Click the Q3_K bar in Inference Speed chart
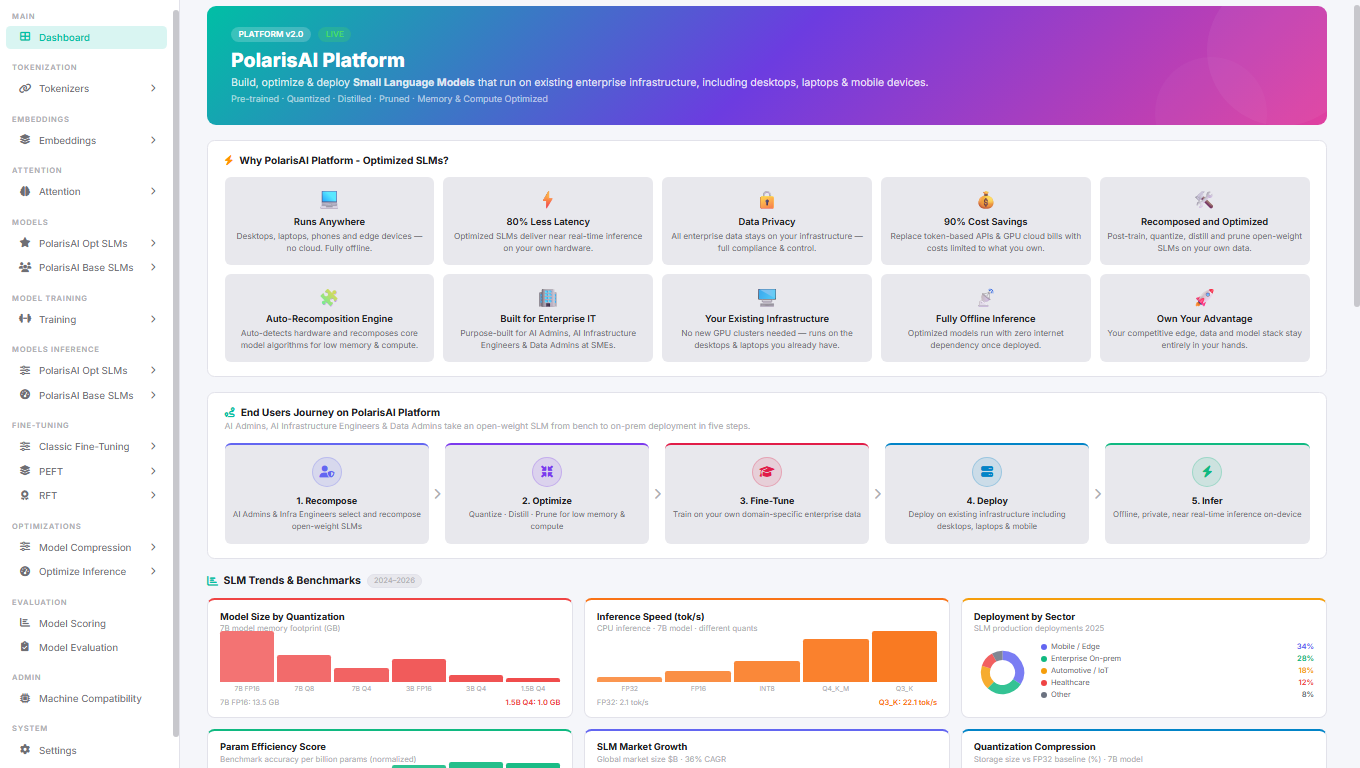 pos(904,656)
